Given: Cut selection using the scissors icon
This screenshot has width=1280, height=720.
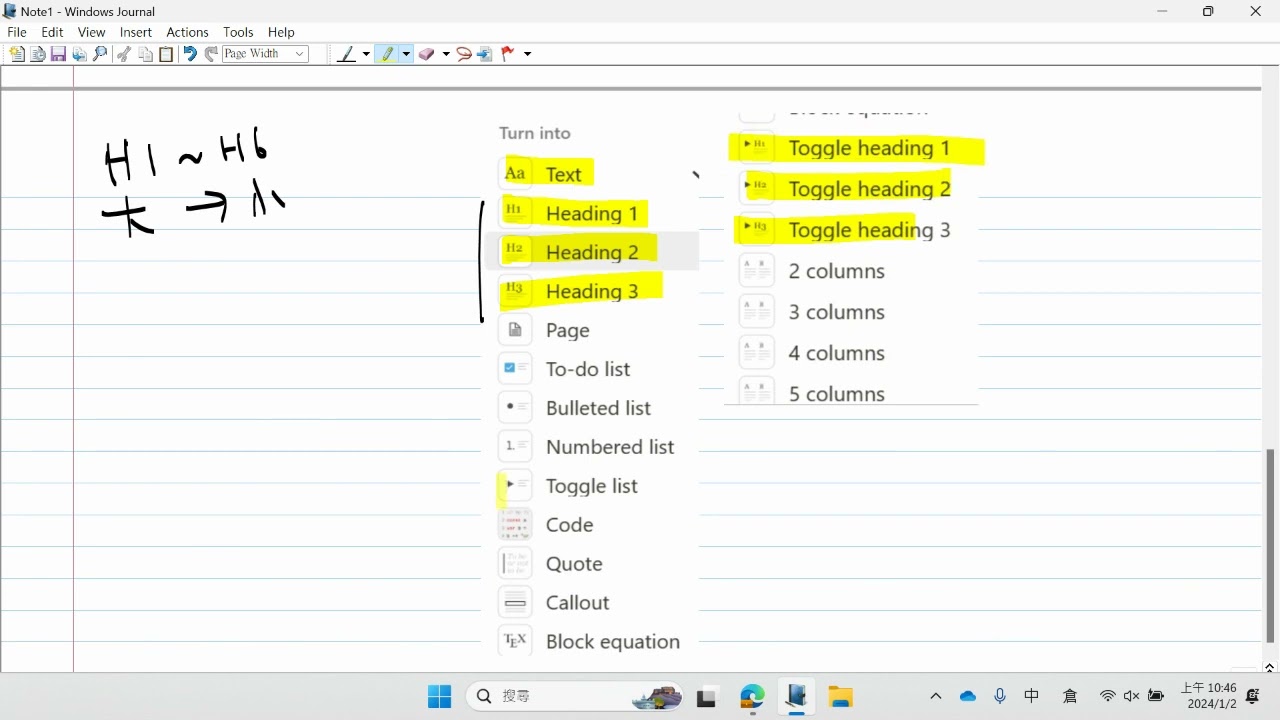Looking at the screenshot, I should (124, 54).
